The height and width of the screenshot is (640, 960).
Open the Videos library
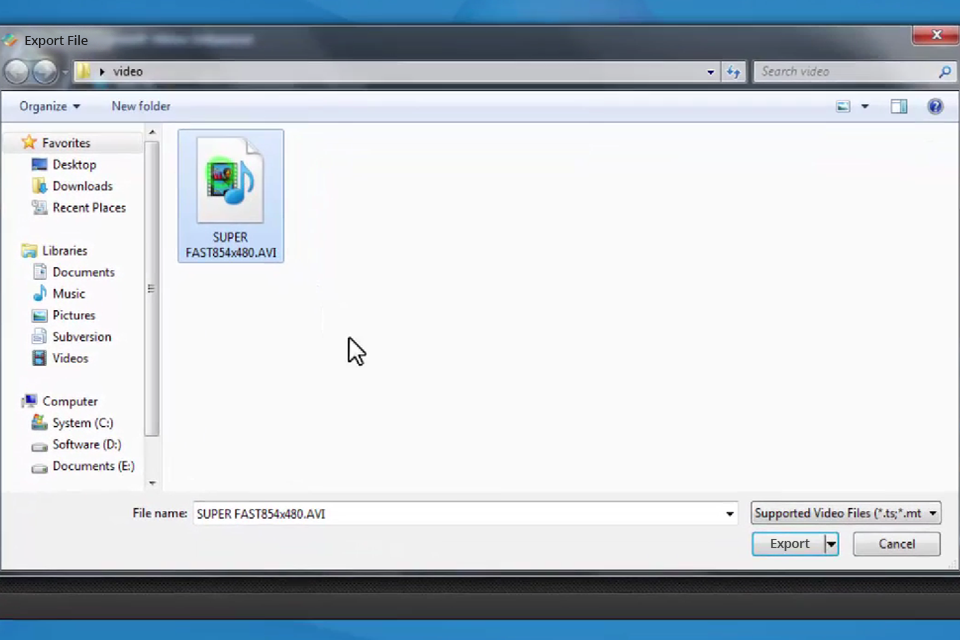pyautogui.click(x=70, y=358)
